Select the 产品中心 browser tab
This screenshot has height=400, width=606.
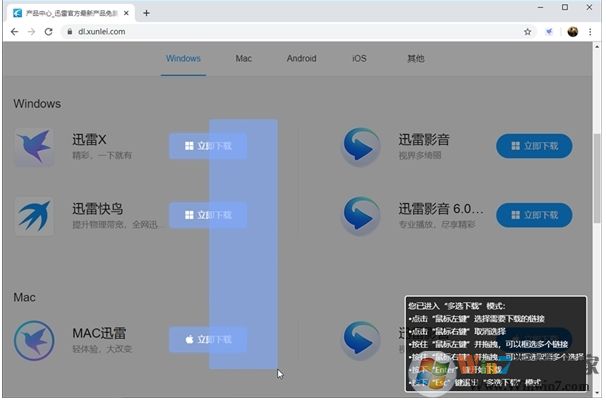pyautogui.click(x=71, y=13)
